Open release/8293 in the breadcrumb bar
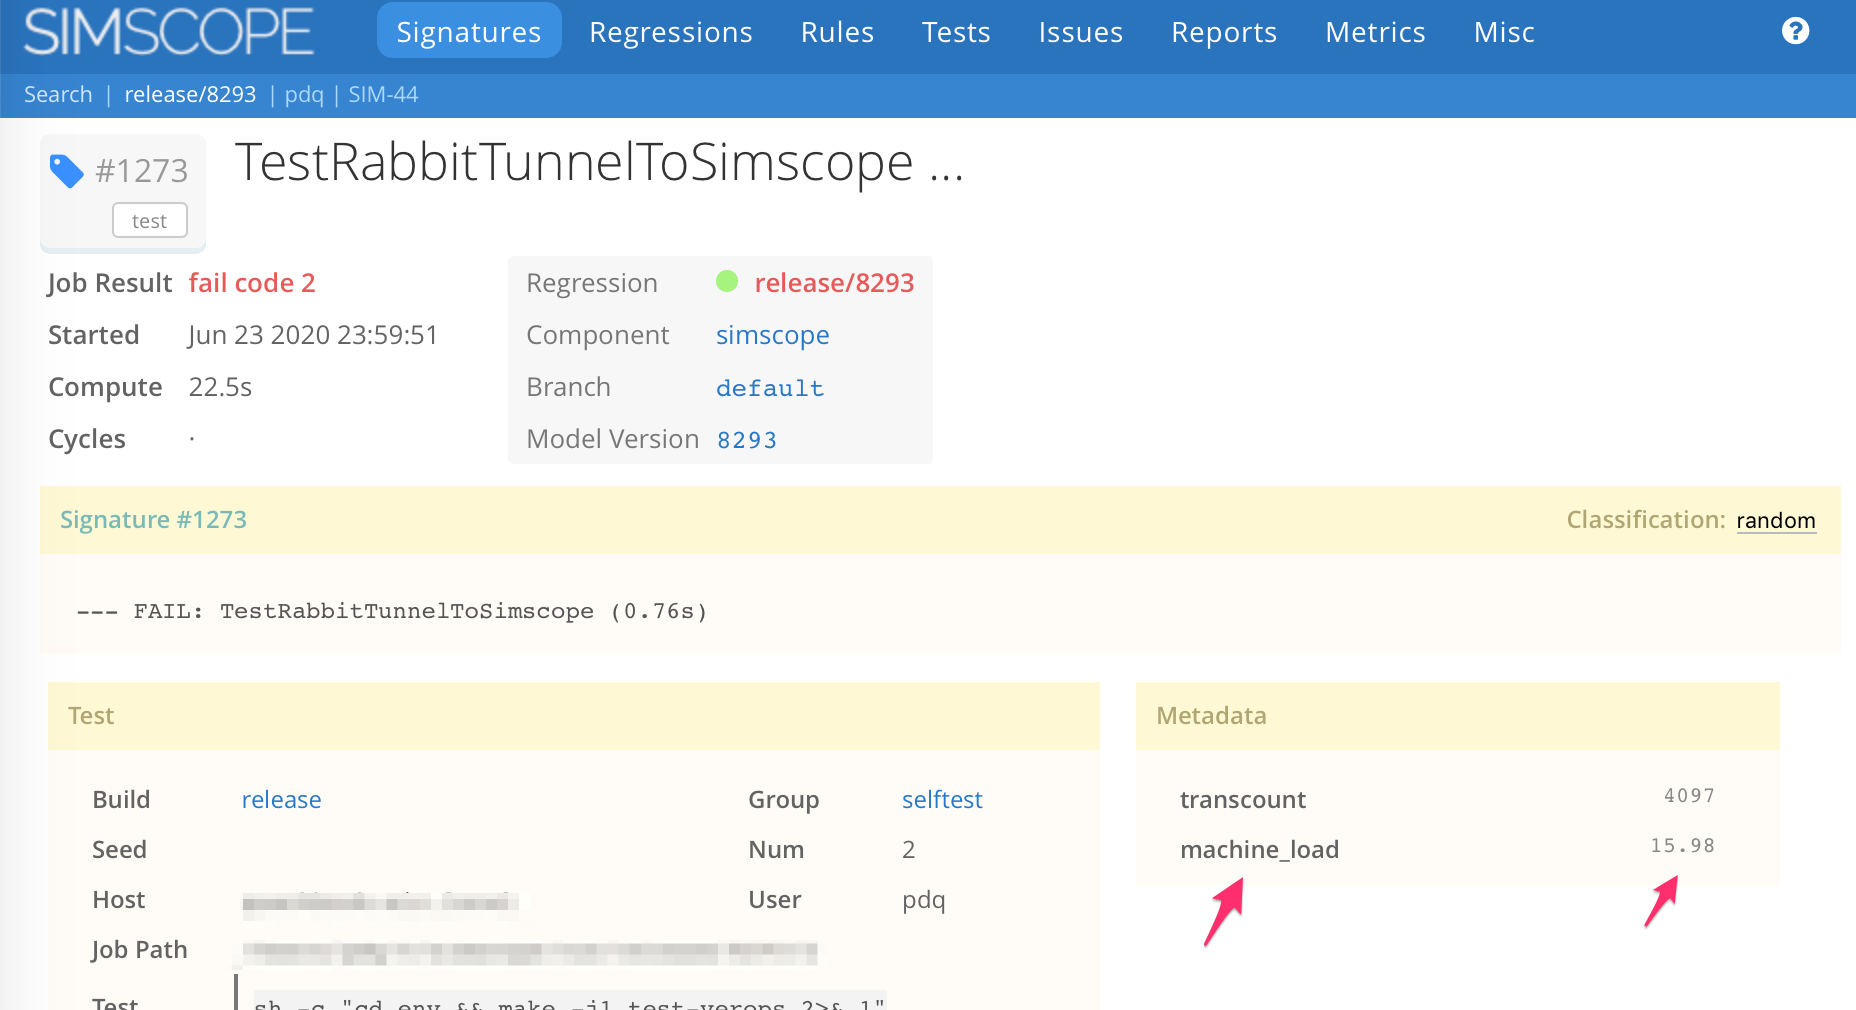The width and height of the screenshot is (1856, 1010). tap(190, 95)
